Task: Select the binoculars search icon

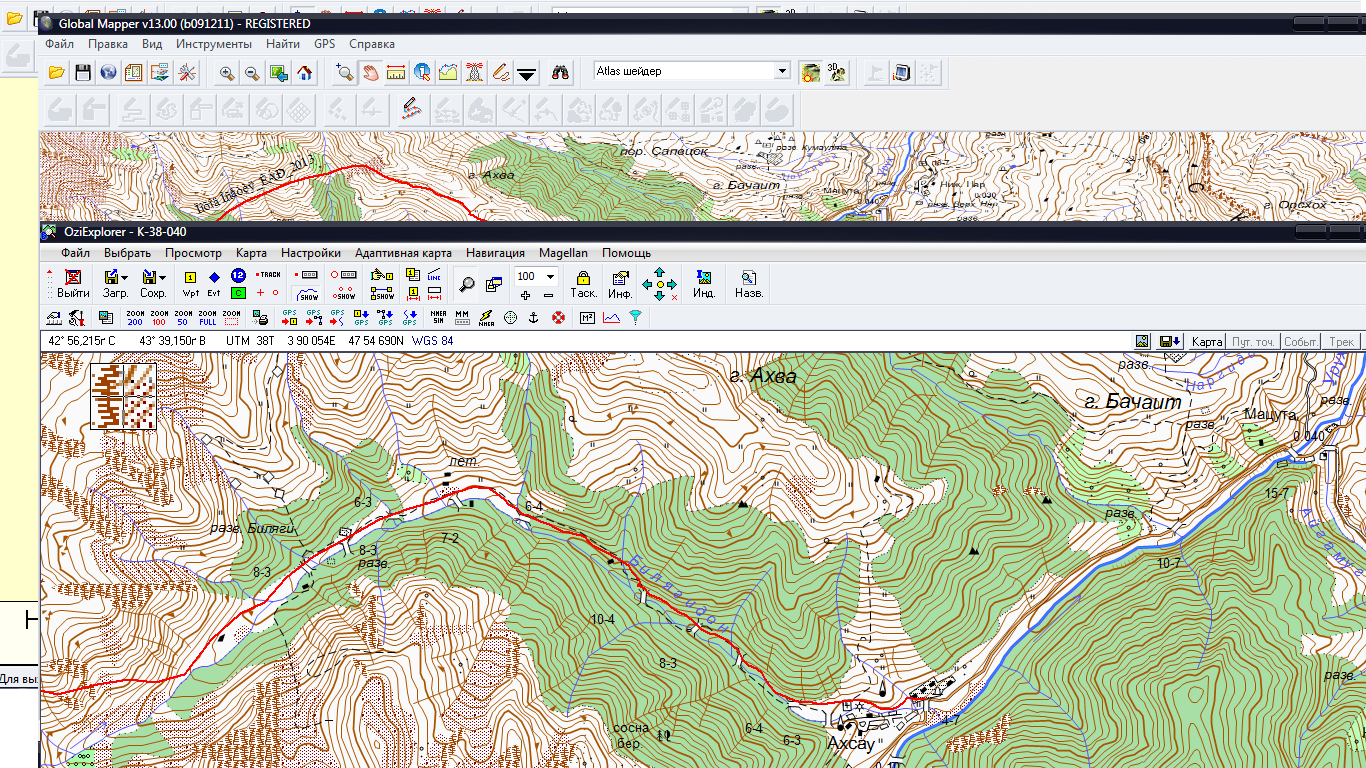Action: (560, 73)
